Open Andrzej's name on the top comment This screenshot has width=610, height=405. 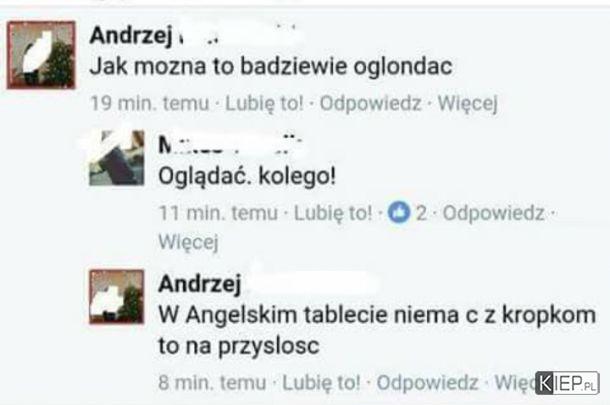[130, 36]
